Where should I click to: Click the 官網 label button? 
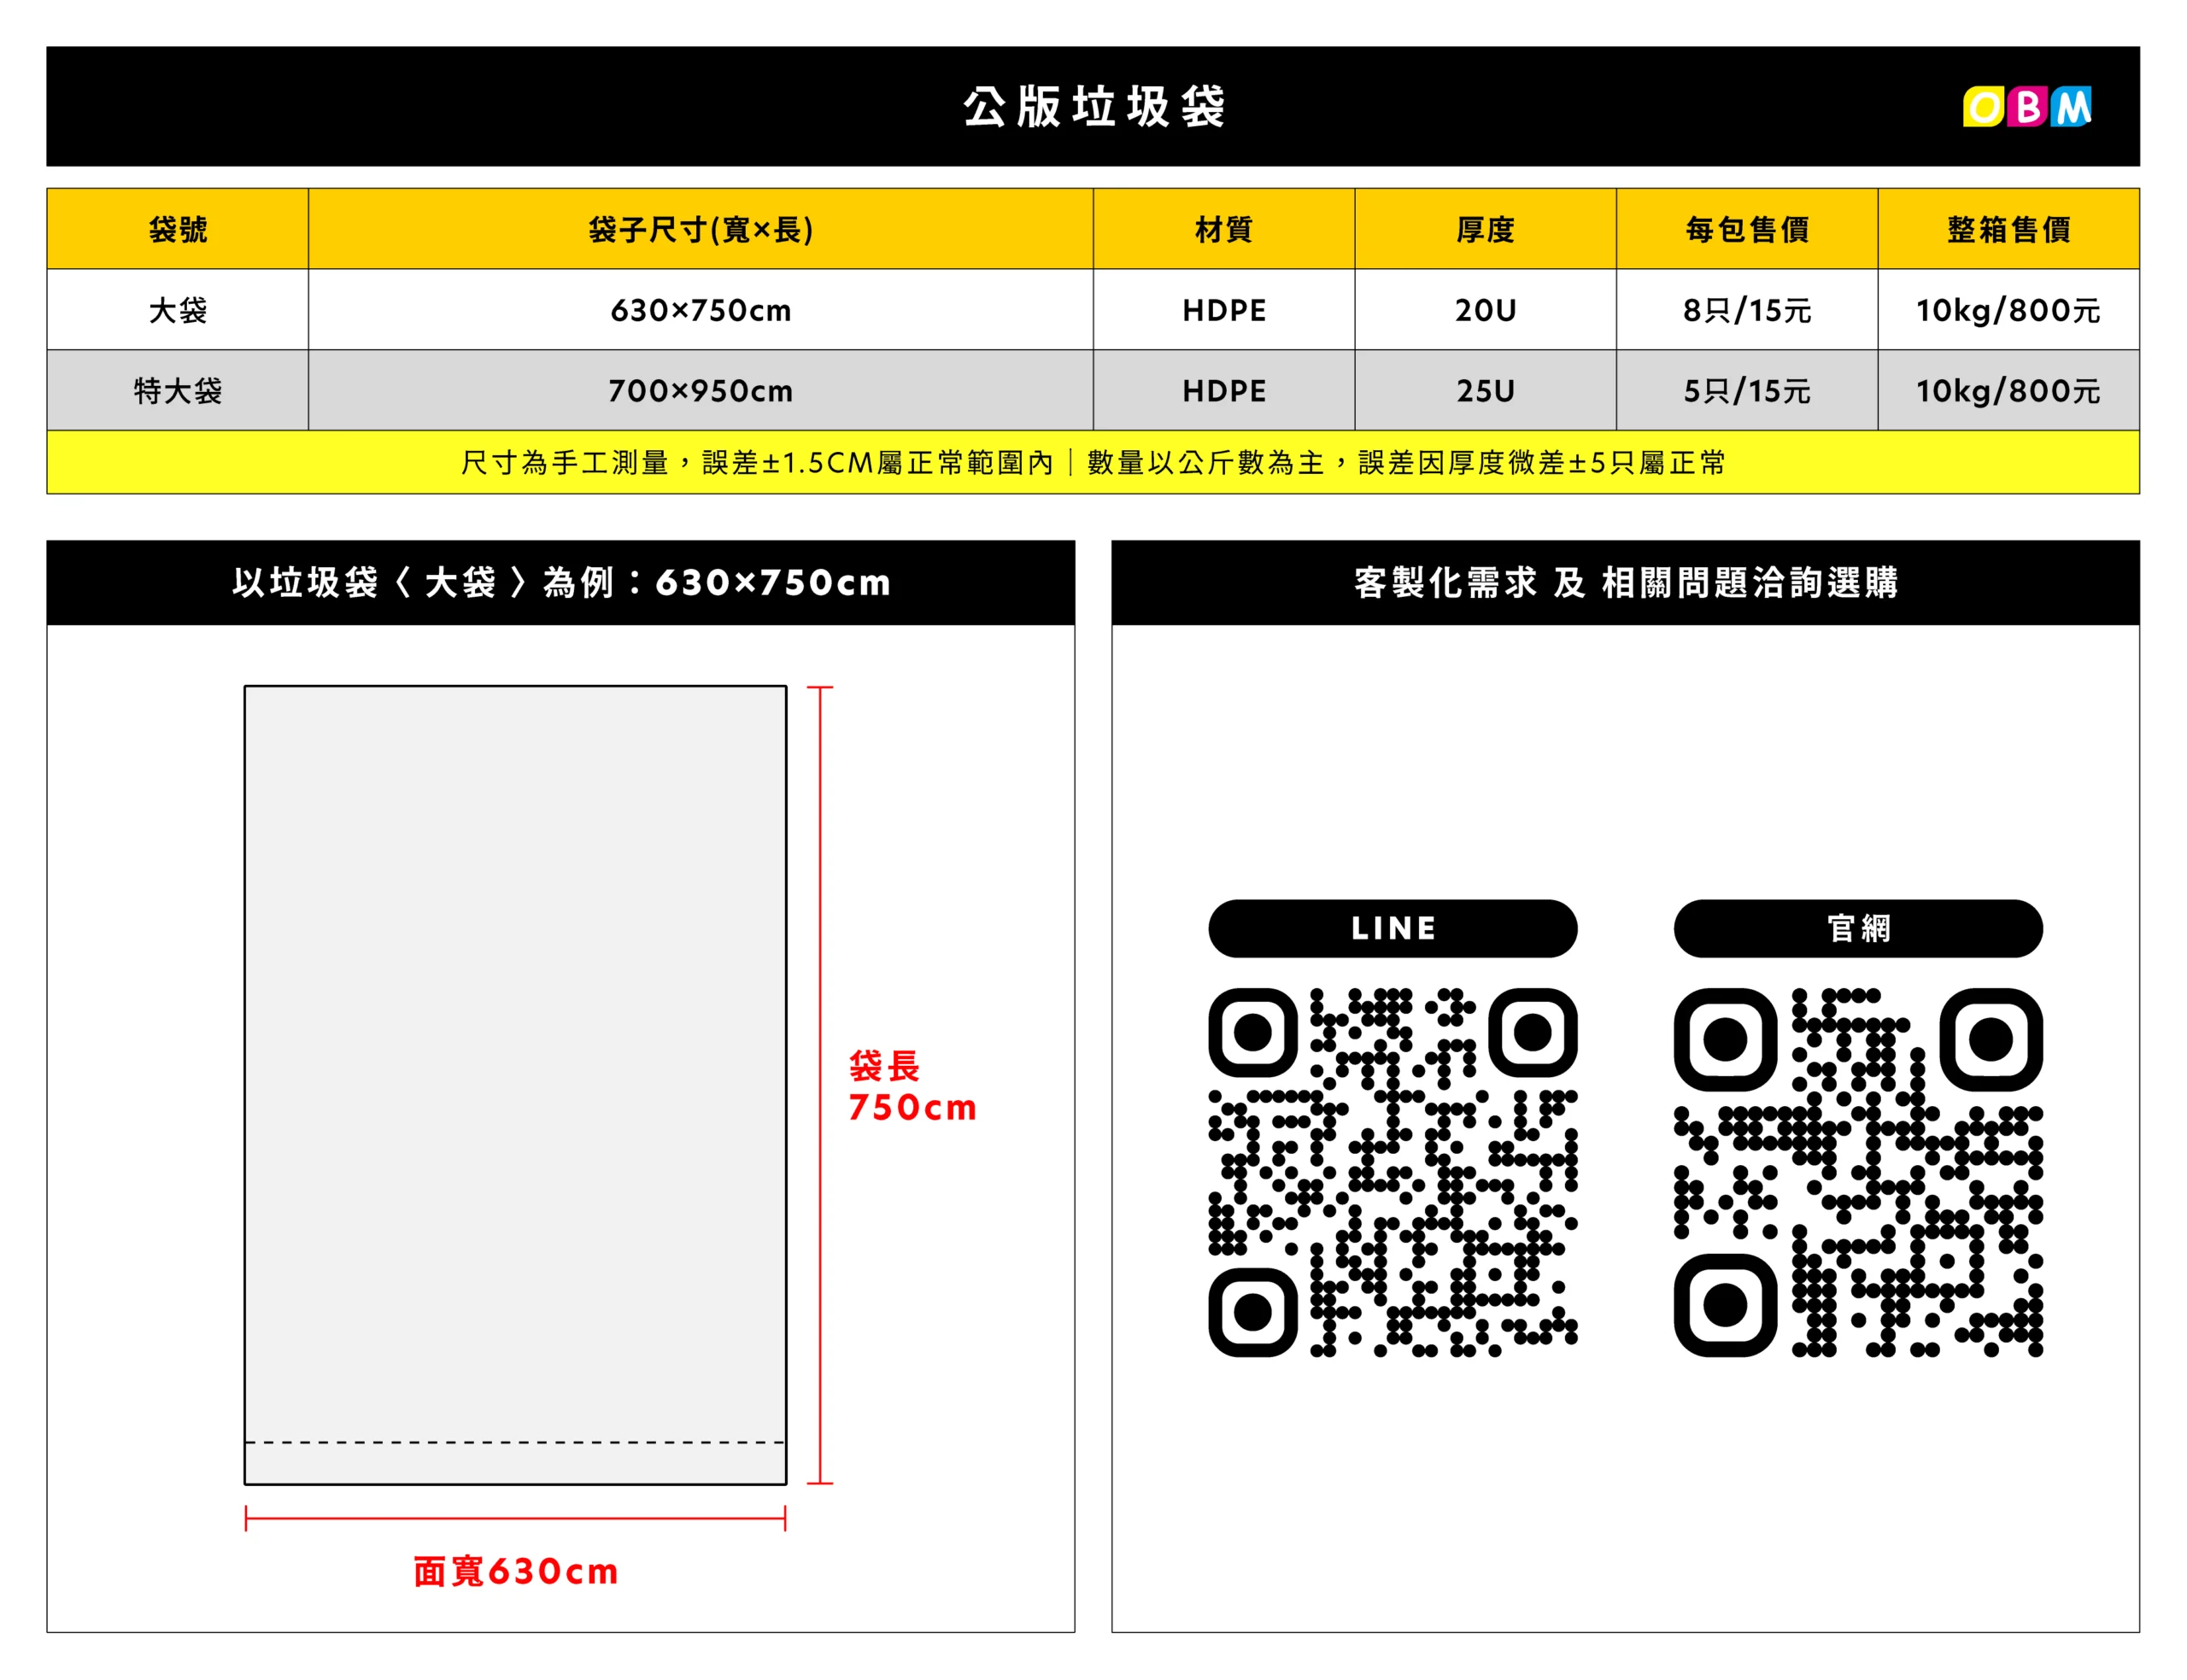click(x=1858, y=928)
